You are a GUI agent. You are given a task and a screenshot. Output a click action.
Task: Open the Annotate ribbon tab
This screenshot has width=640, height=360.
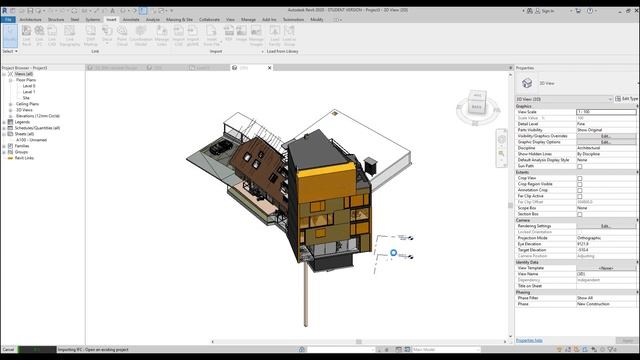[131, 20]
